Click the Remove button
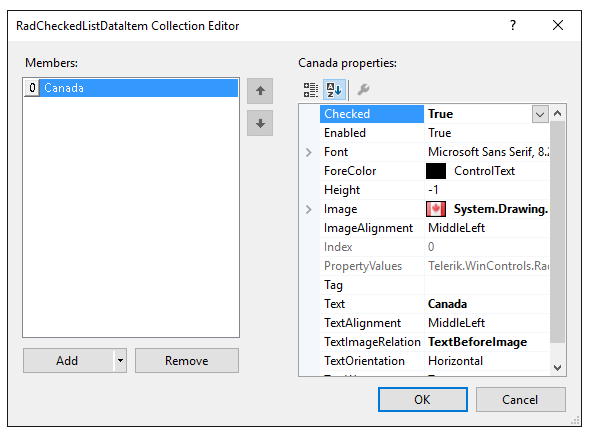Screen dimensions: 595x437 187,360
